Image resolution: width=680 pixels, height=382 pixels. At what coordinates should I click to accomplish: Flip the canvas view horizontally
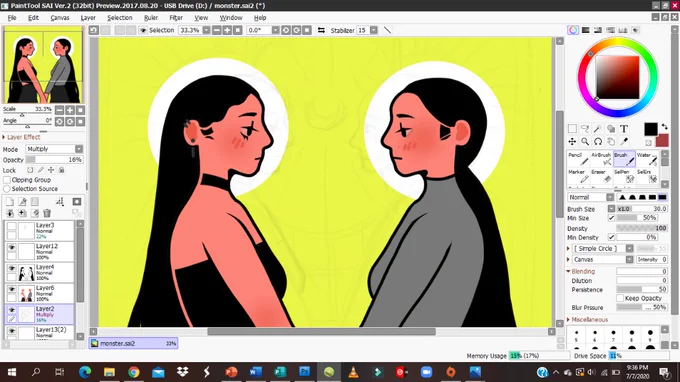pyautogui.click(x=321, y=30)
